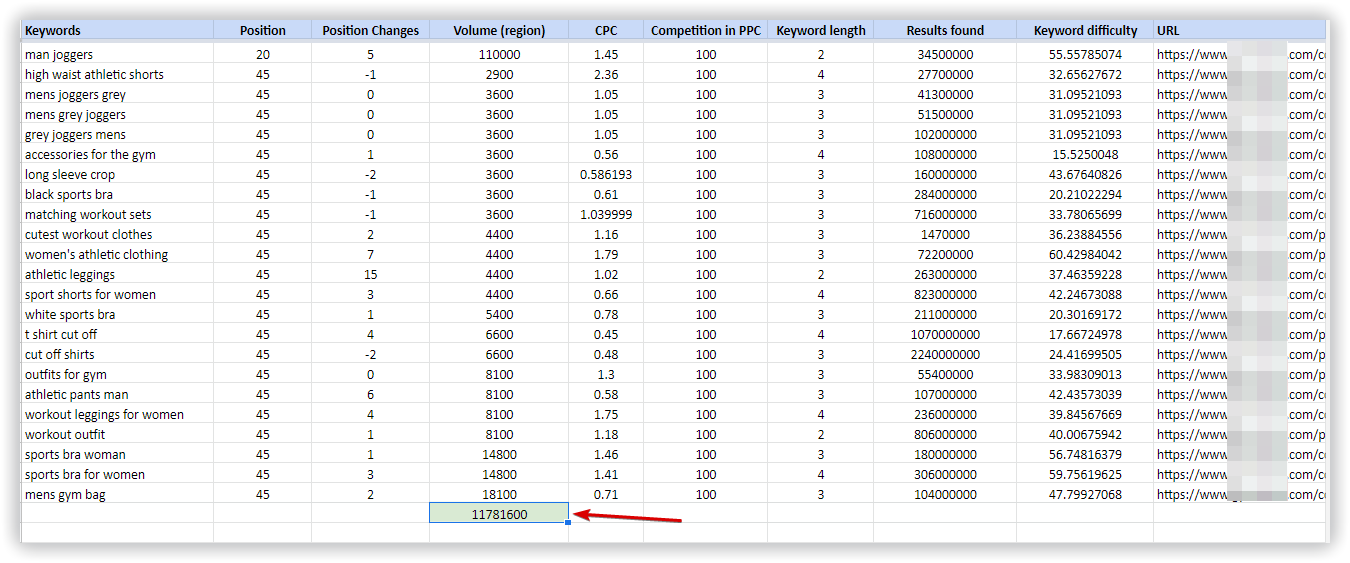
Task: Select the Keyword difficulty column header
Action: coord(1085,31)
